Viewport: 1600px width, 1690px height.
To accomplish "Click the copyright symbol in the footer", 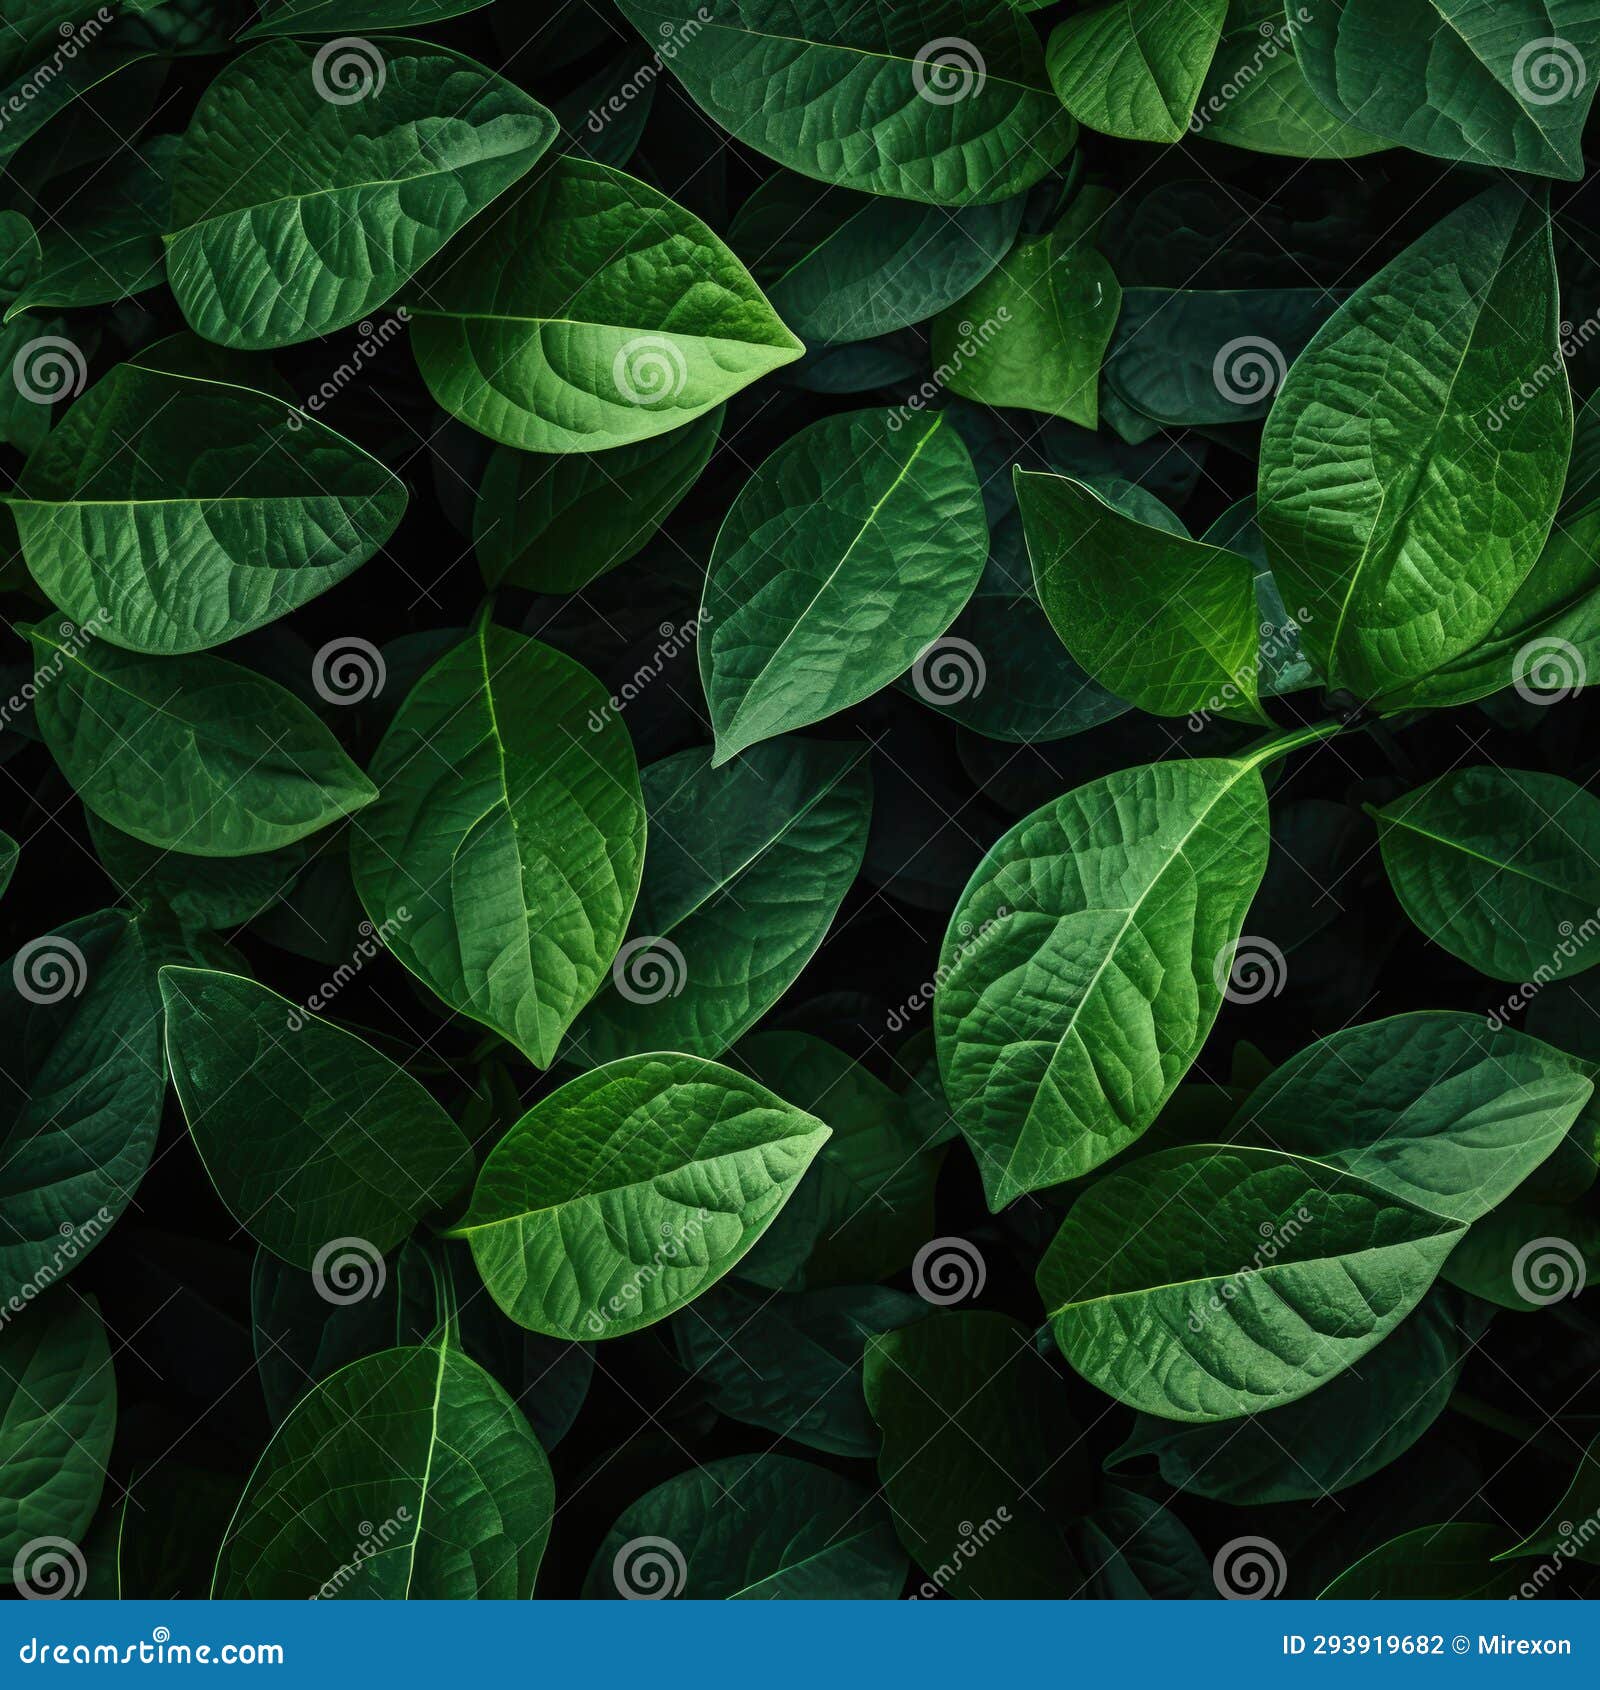I will pos(1458,1644).
